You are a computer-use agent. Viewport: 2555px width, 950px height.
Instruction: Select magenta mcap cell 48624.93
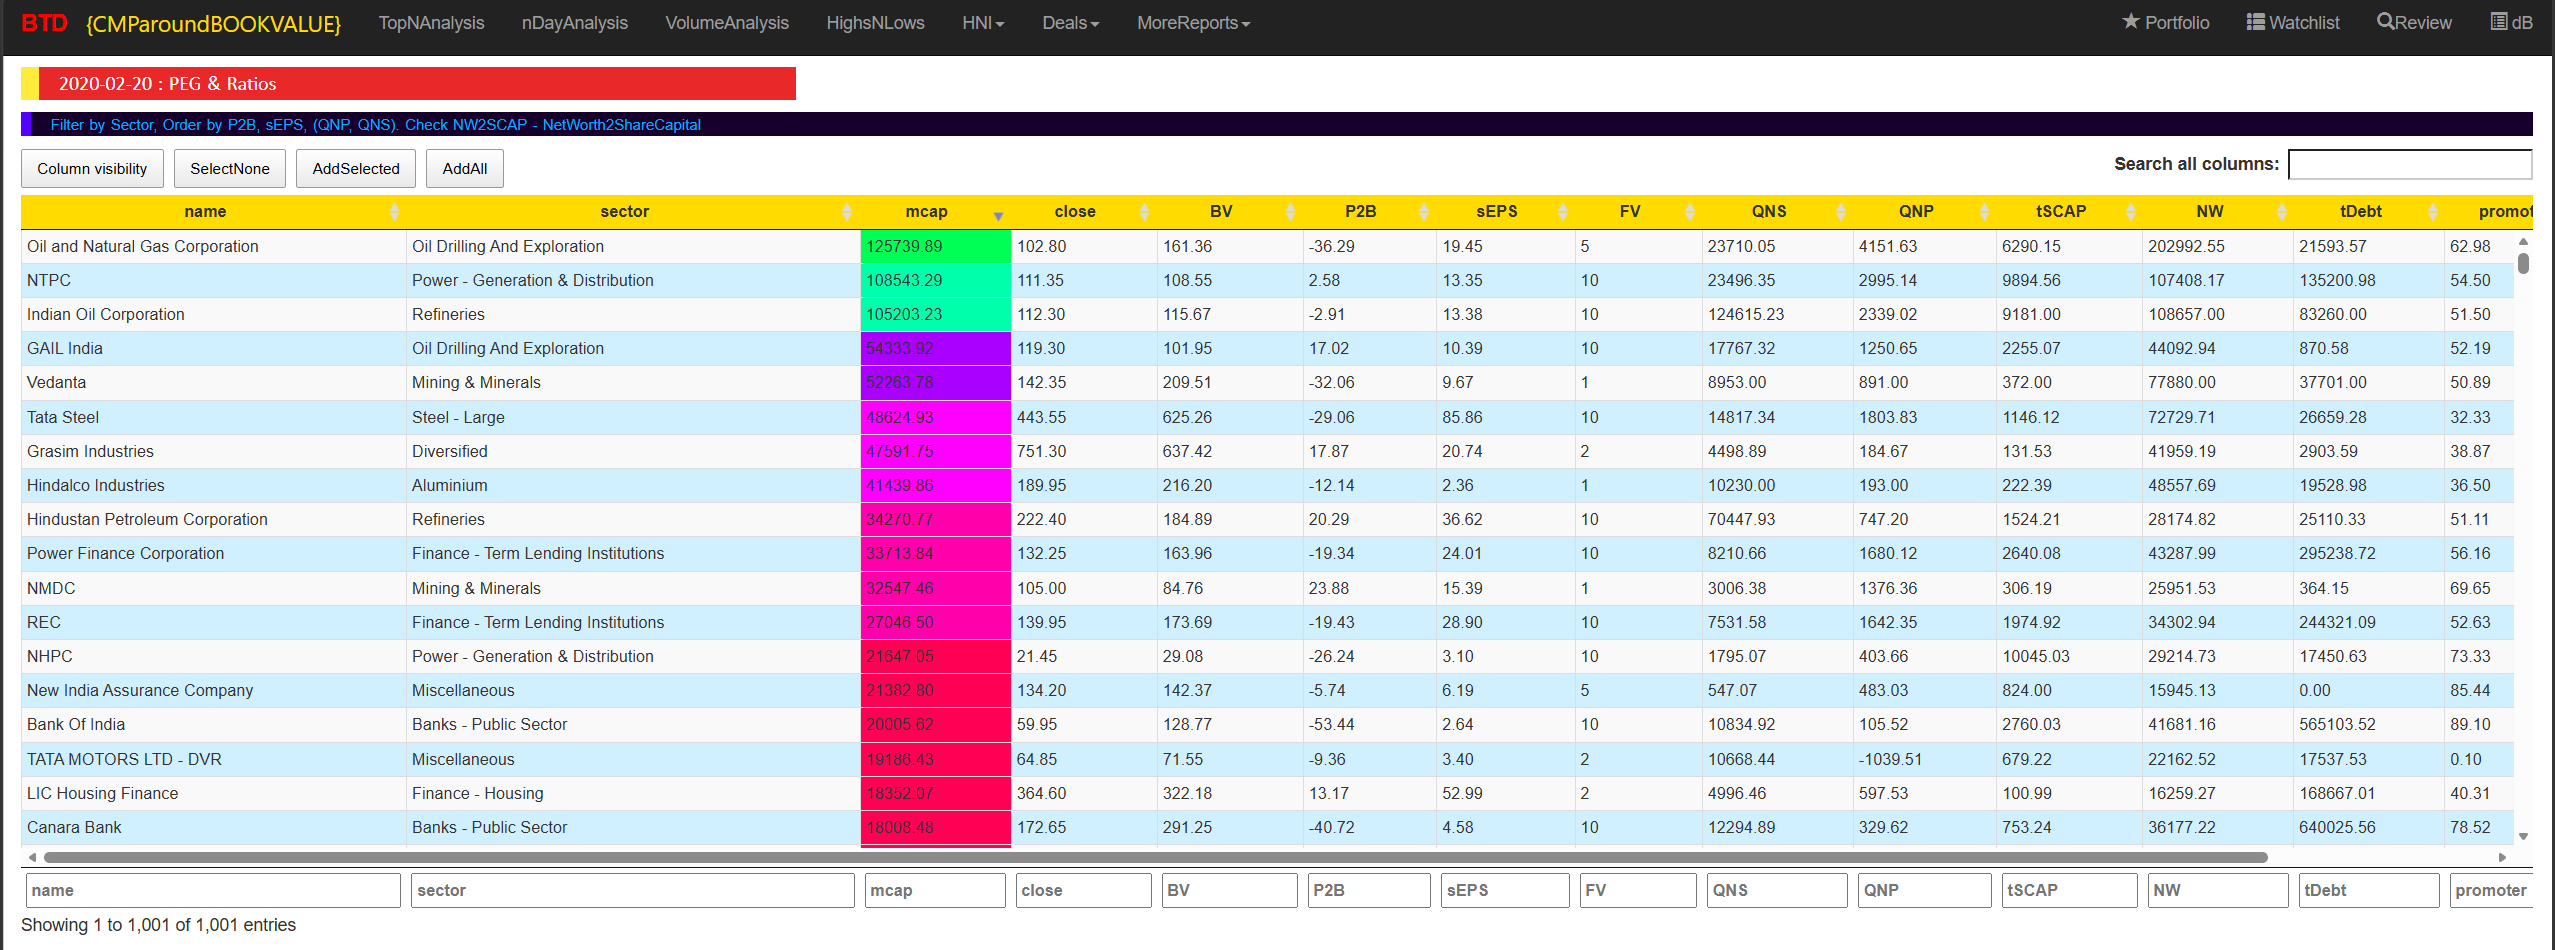pyautogui.click(x=935, y=417)
